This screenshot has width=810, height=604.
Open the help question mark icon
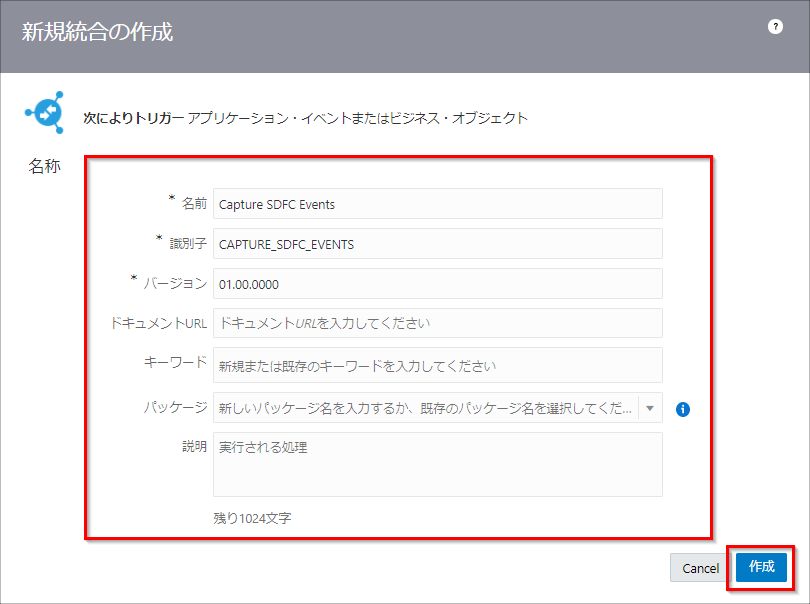(x=775, y=27)
